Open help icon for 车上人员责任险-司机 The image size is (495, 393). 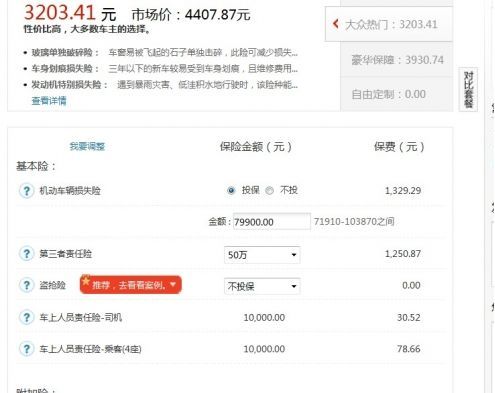(x=26, y=317)
